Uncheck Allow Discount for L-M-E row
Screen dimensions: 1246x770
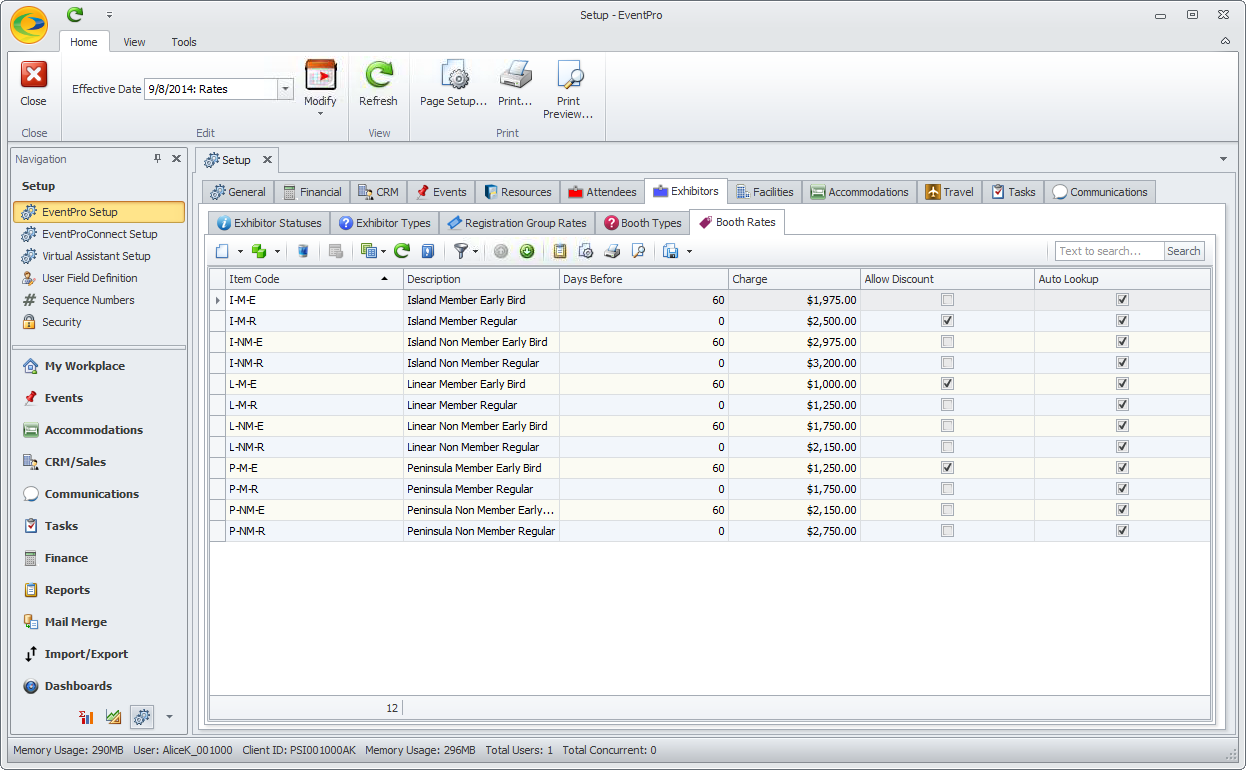947,384
